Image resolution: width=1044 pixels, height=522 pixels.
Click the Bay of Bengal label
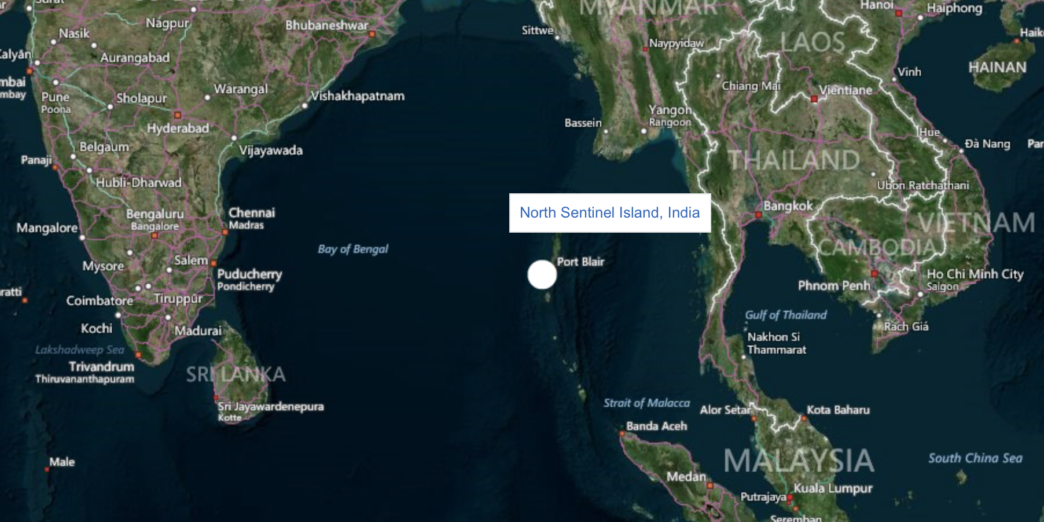point(353,250)
